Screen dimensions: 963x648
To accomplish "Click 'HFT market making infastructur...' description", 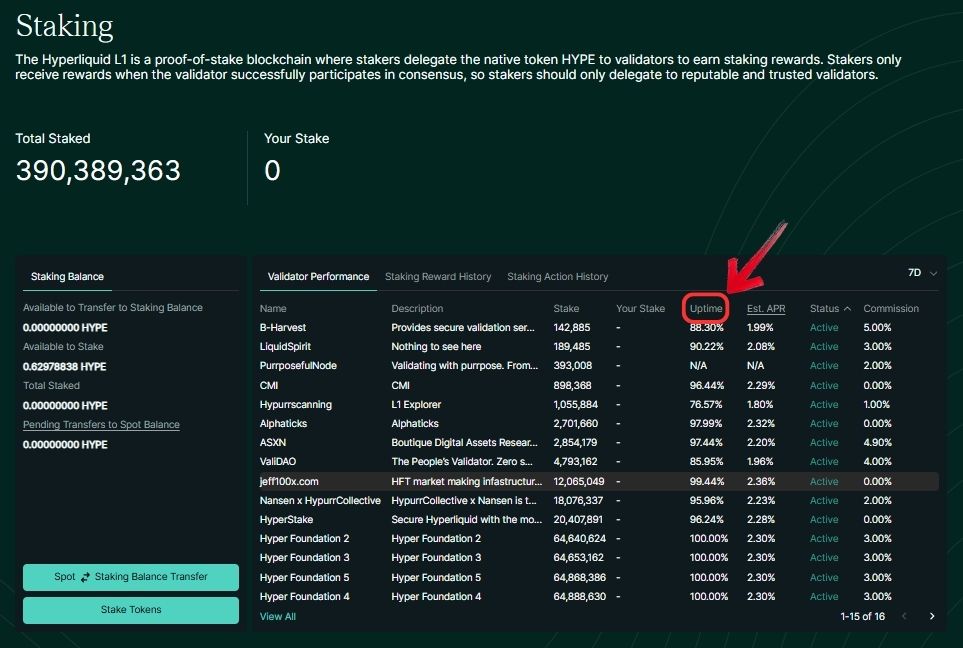I will click(x=467, y=482).
